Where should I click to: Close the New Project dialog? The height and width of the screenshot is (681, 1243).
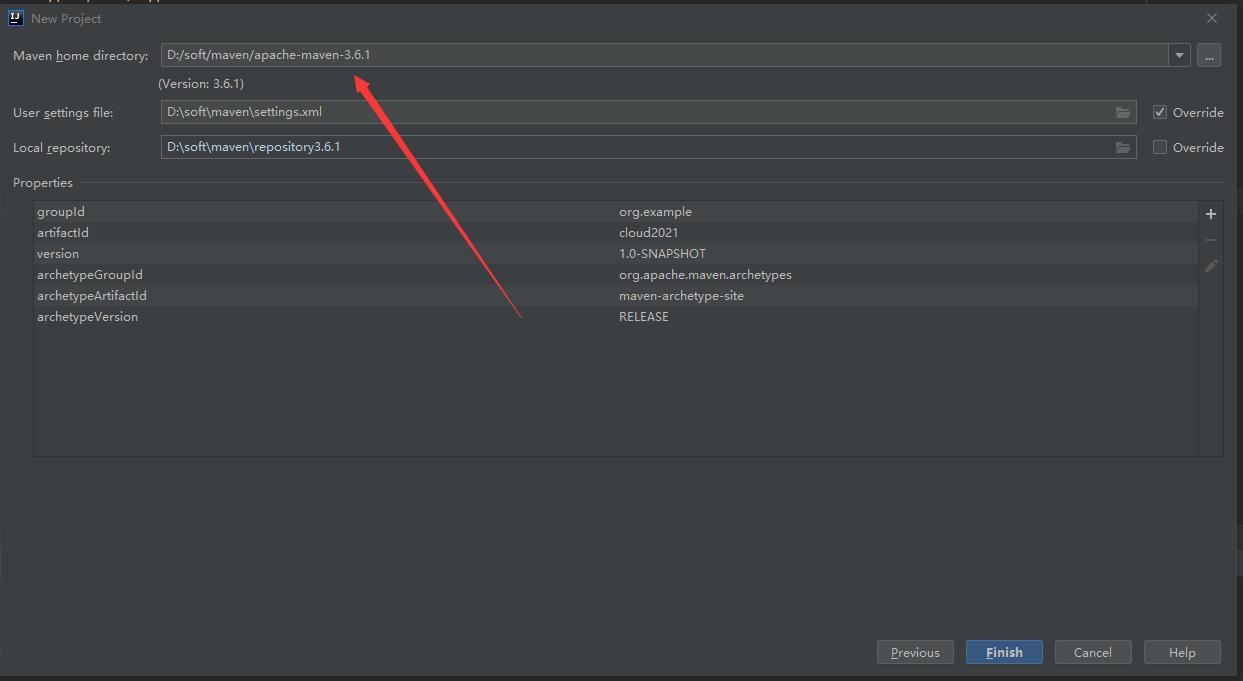click(1212, 18)
